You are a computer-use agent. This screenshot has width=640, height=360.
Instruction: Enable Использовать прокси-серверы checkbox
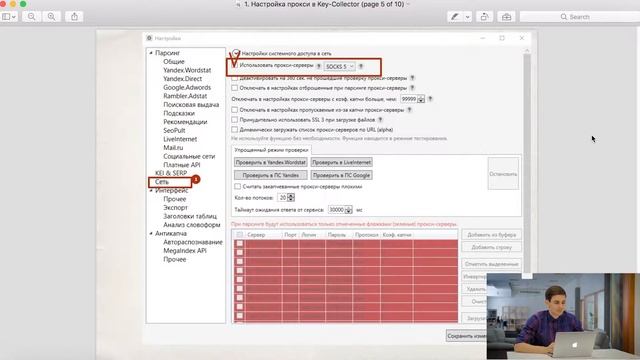(235, 65)
